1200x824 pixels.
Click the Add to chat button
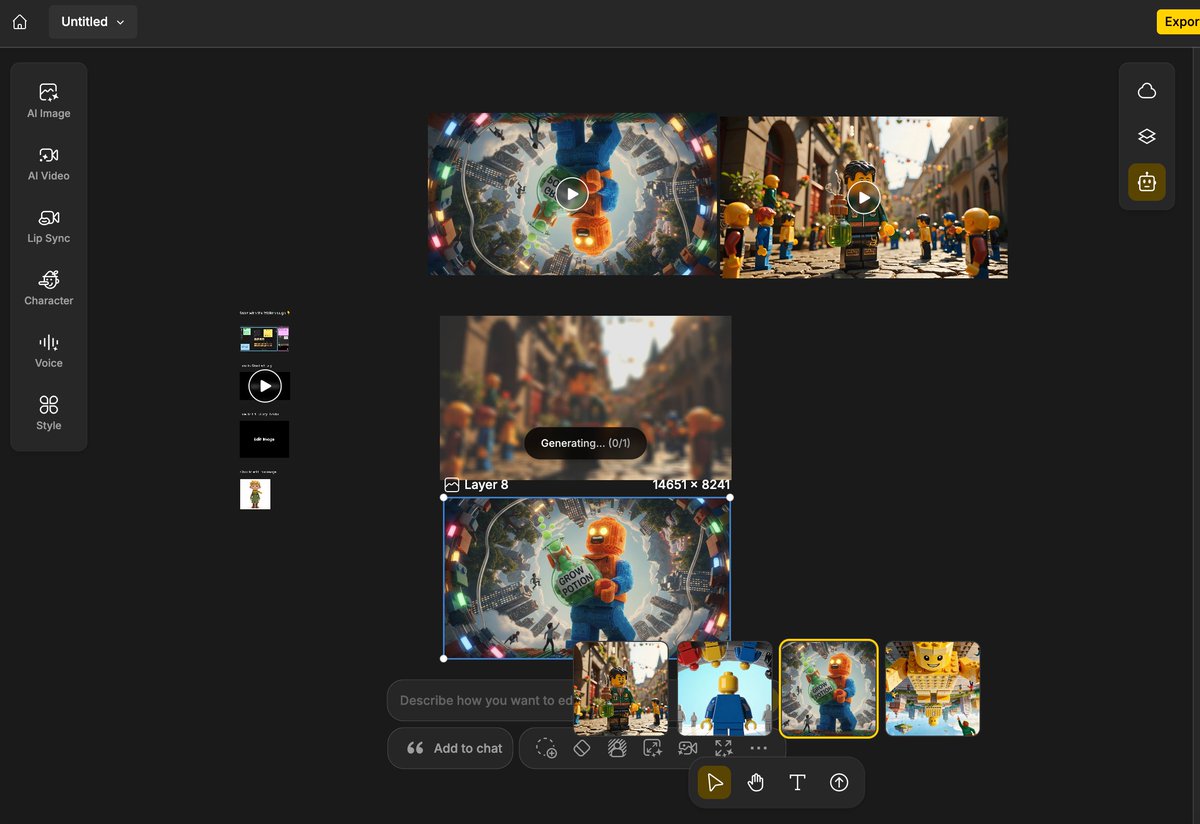[x=451, y=748]
